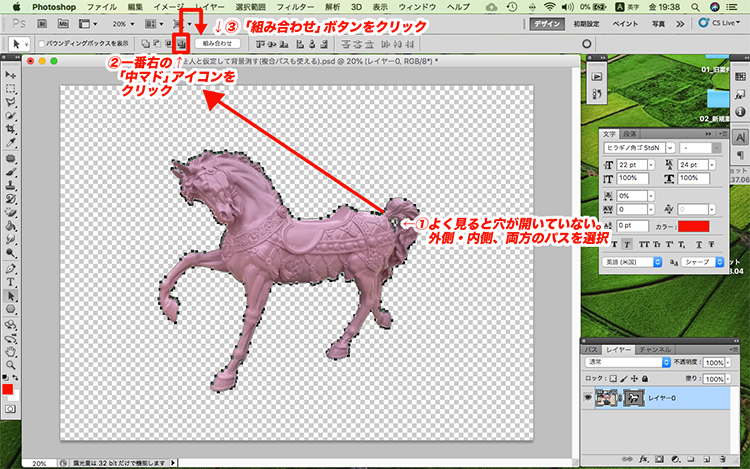The width and height of the screenshot is (750, 469).
Task: Launch Mini Bridge from the application bar
Action: [63, 23]
